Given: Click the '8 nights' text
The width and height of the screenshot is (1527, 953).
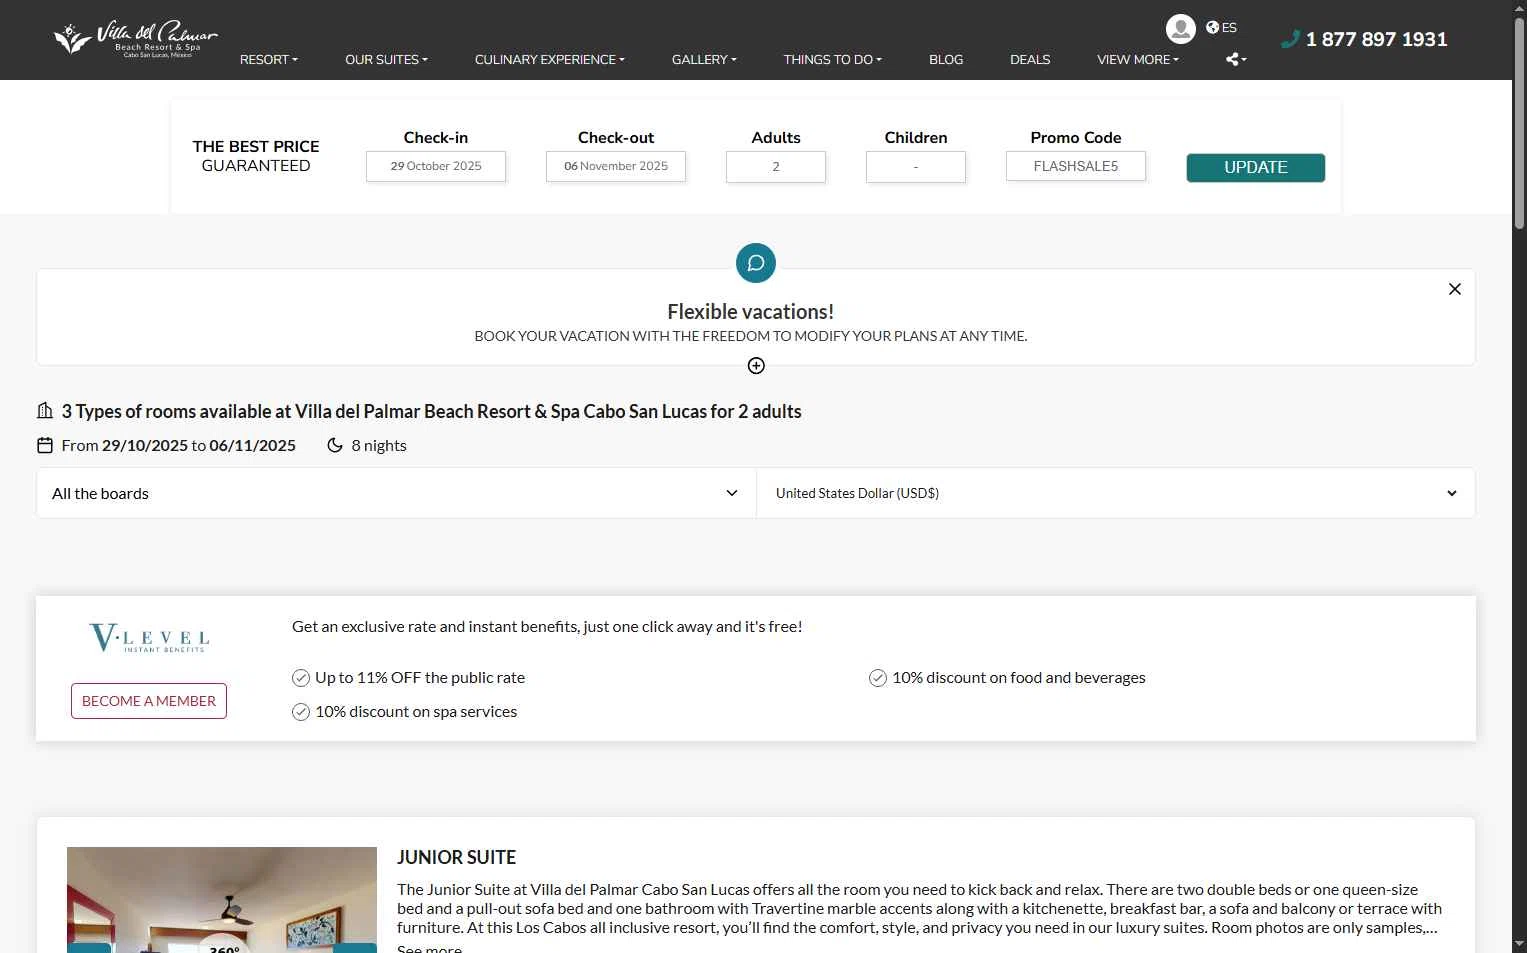Looking at the screenshot, I should click(379, 446).
